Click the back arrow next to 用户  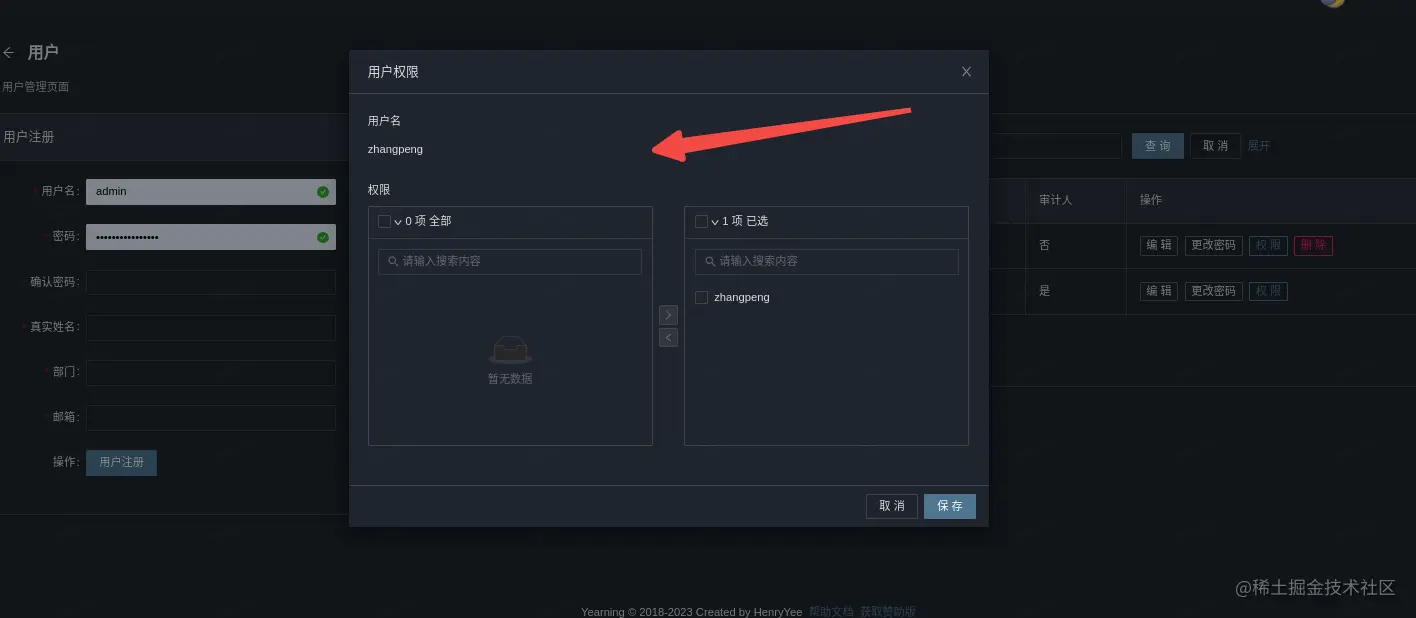click(x=8, y=52)
